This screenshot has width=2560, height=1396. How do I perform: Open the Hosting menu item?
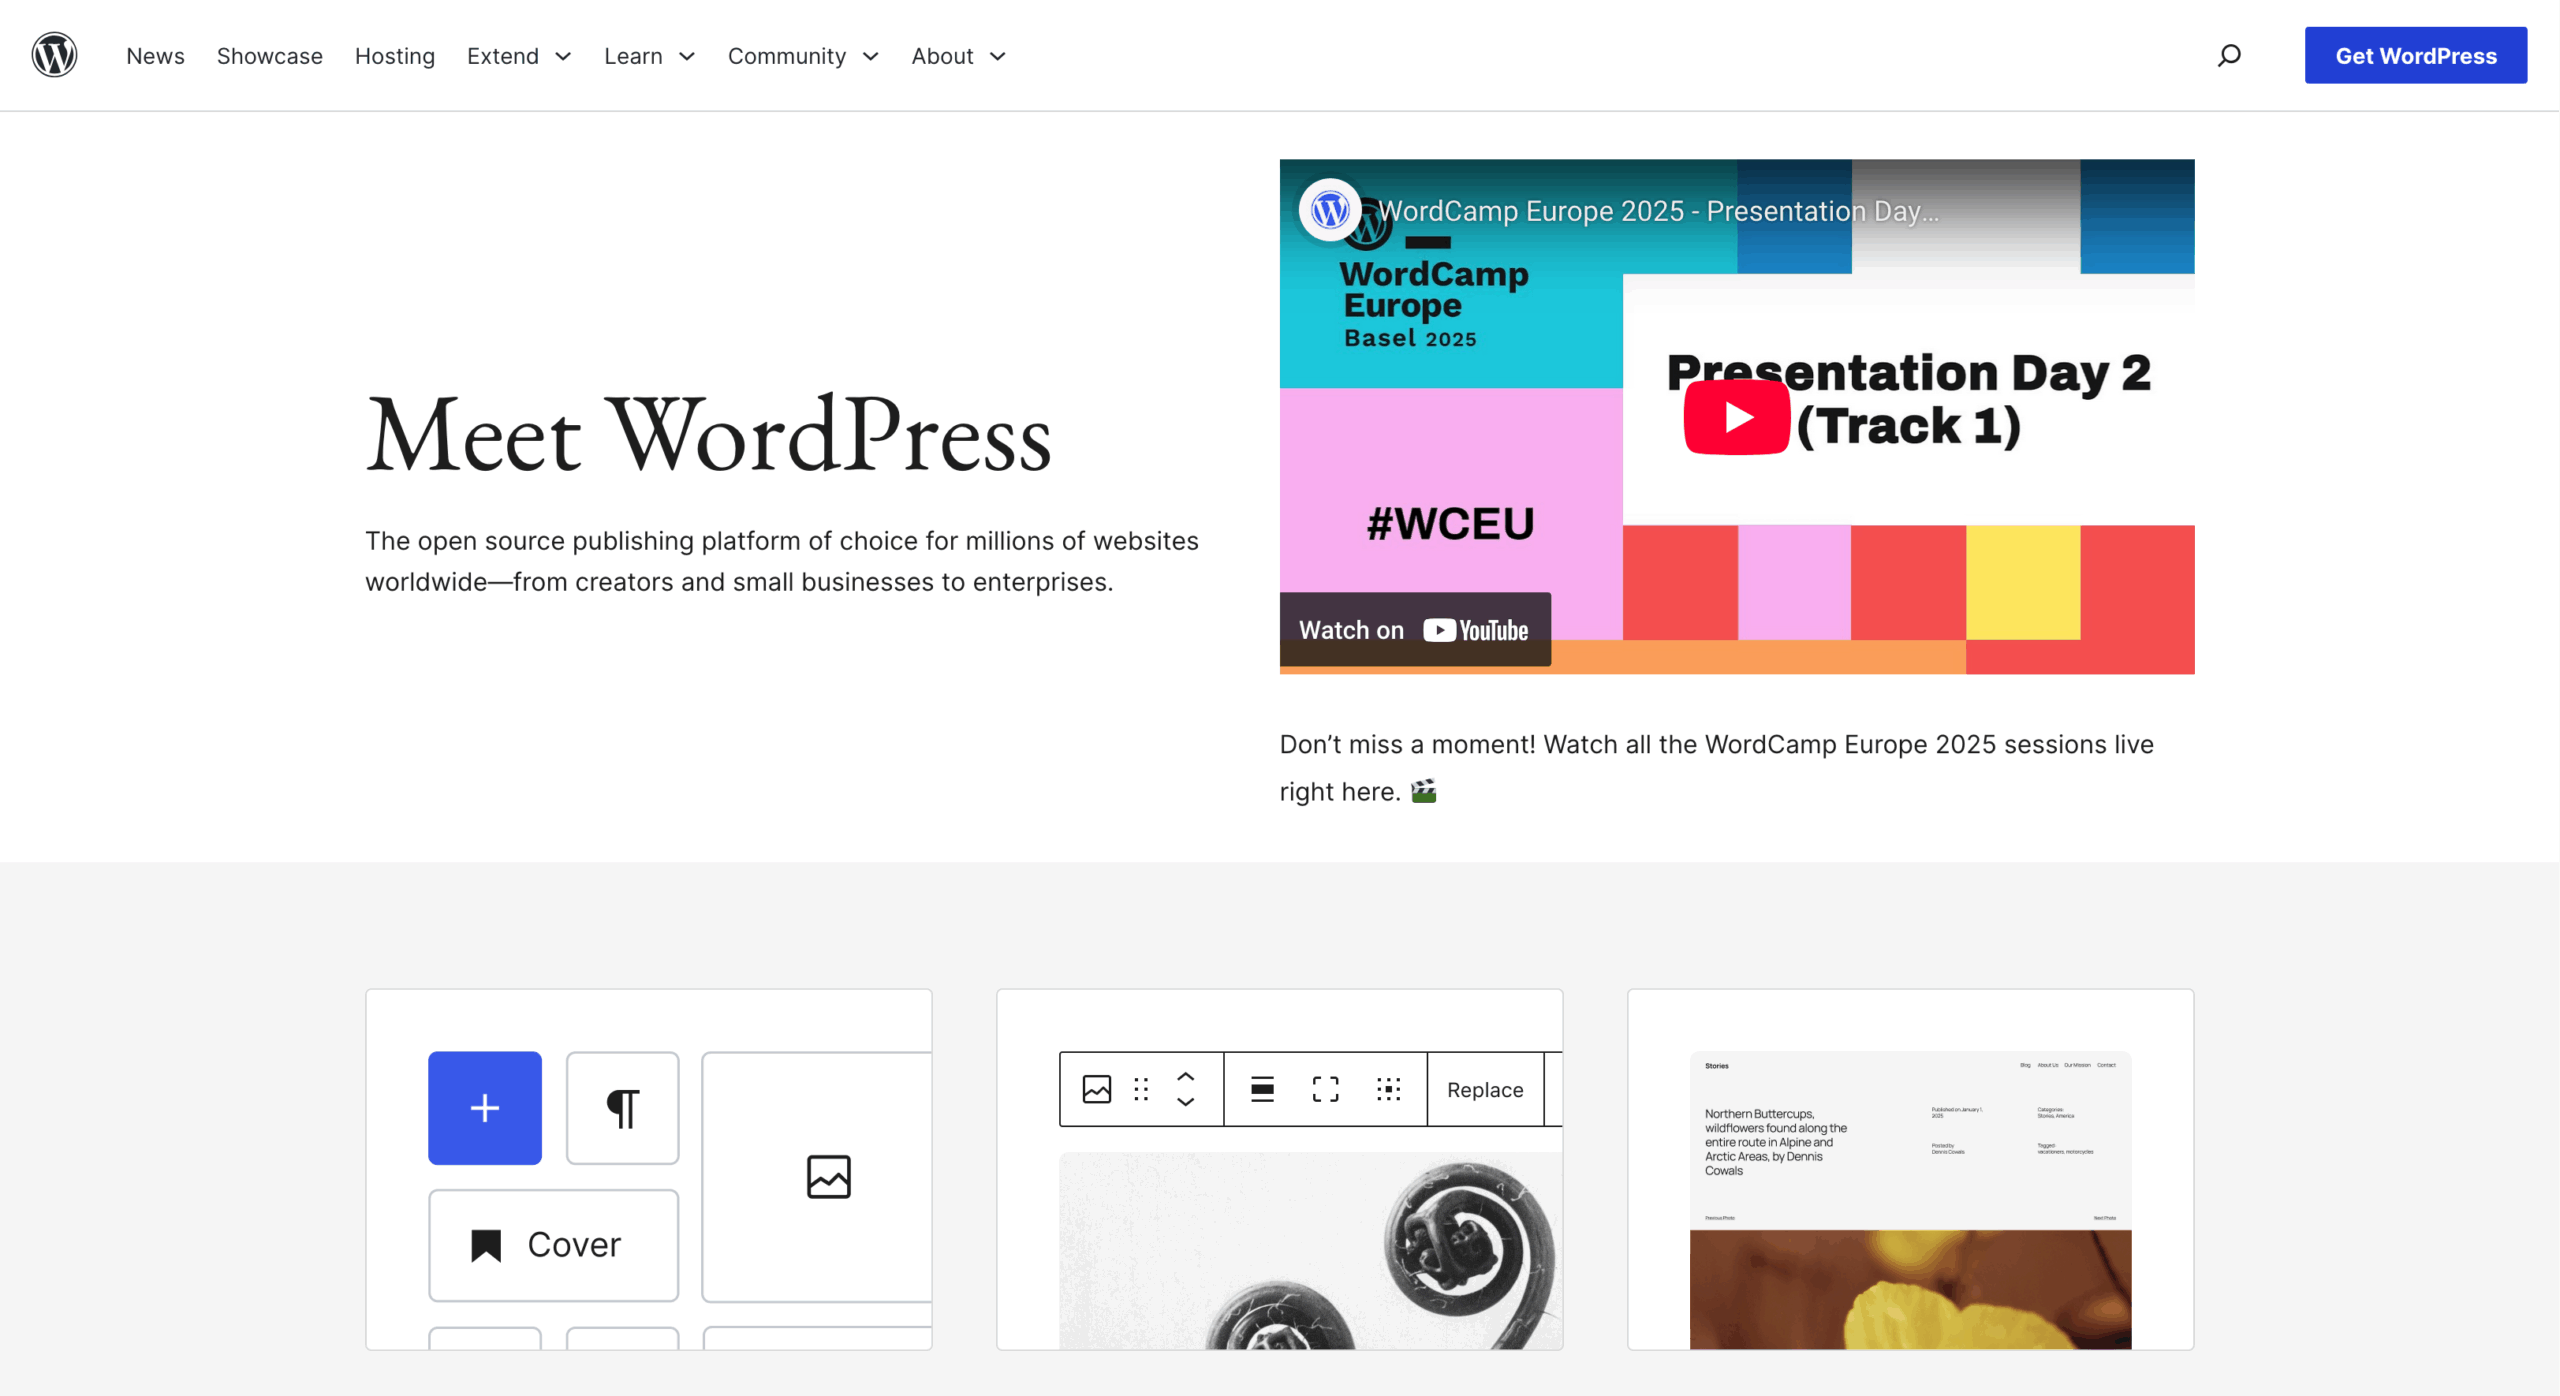(x=395, y=56)
